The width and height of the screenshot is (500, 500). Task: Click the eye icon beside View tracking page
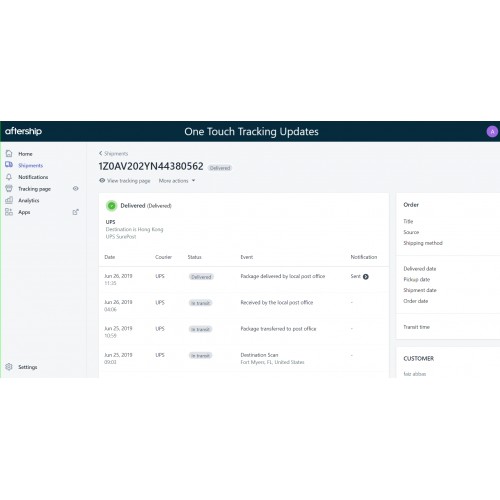coord(102,180)
